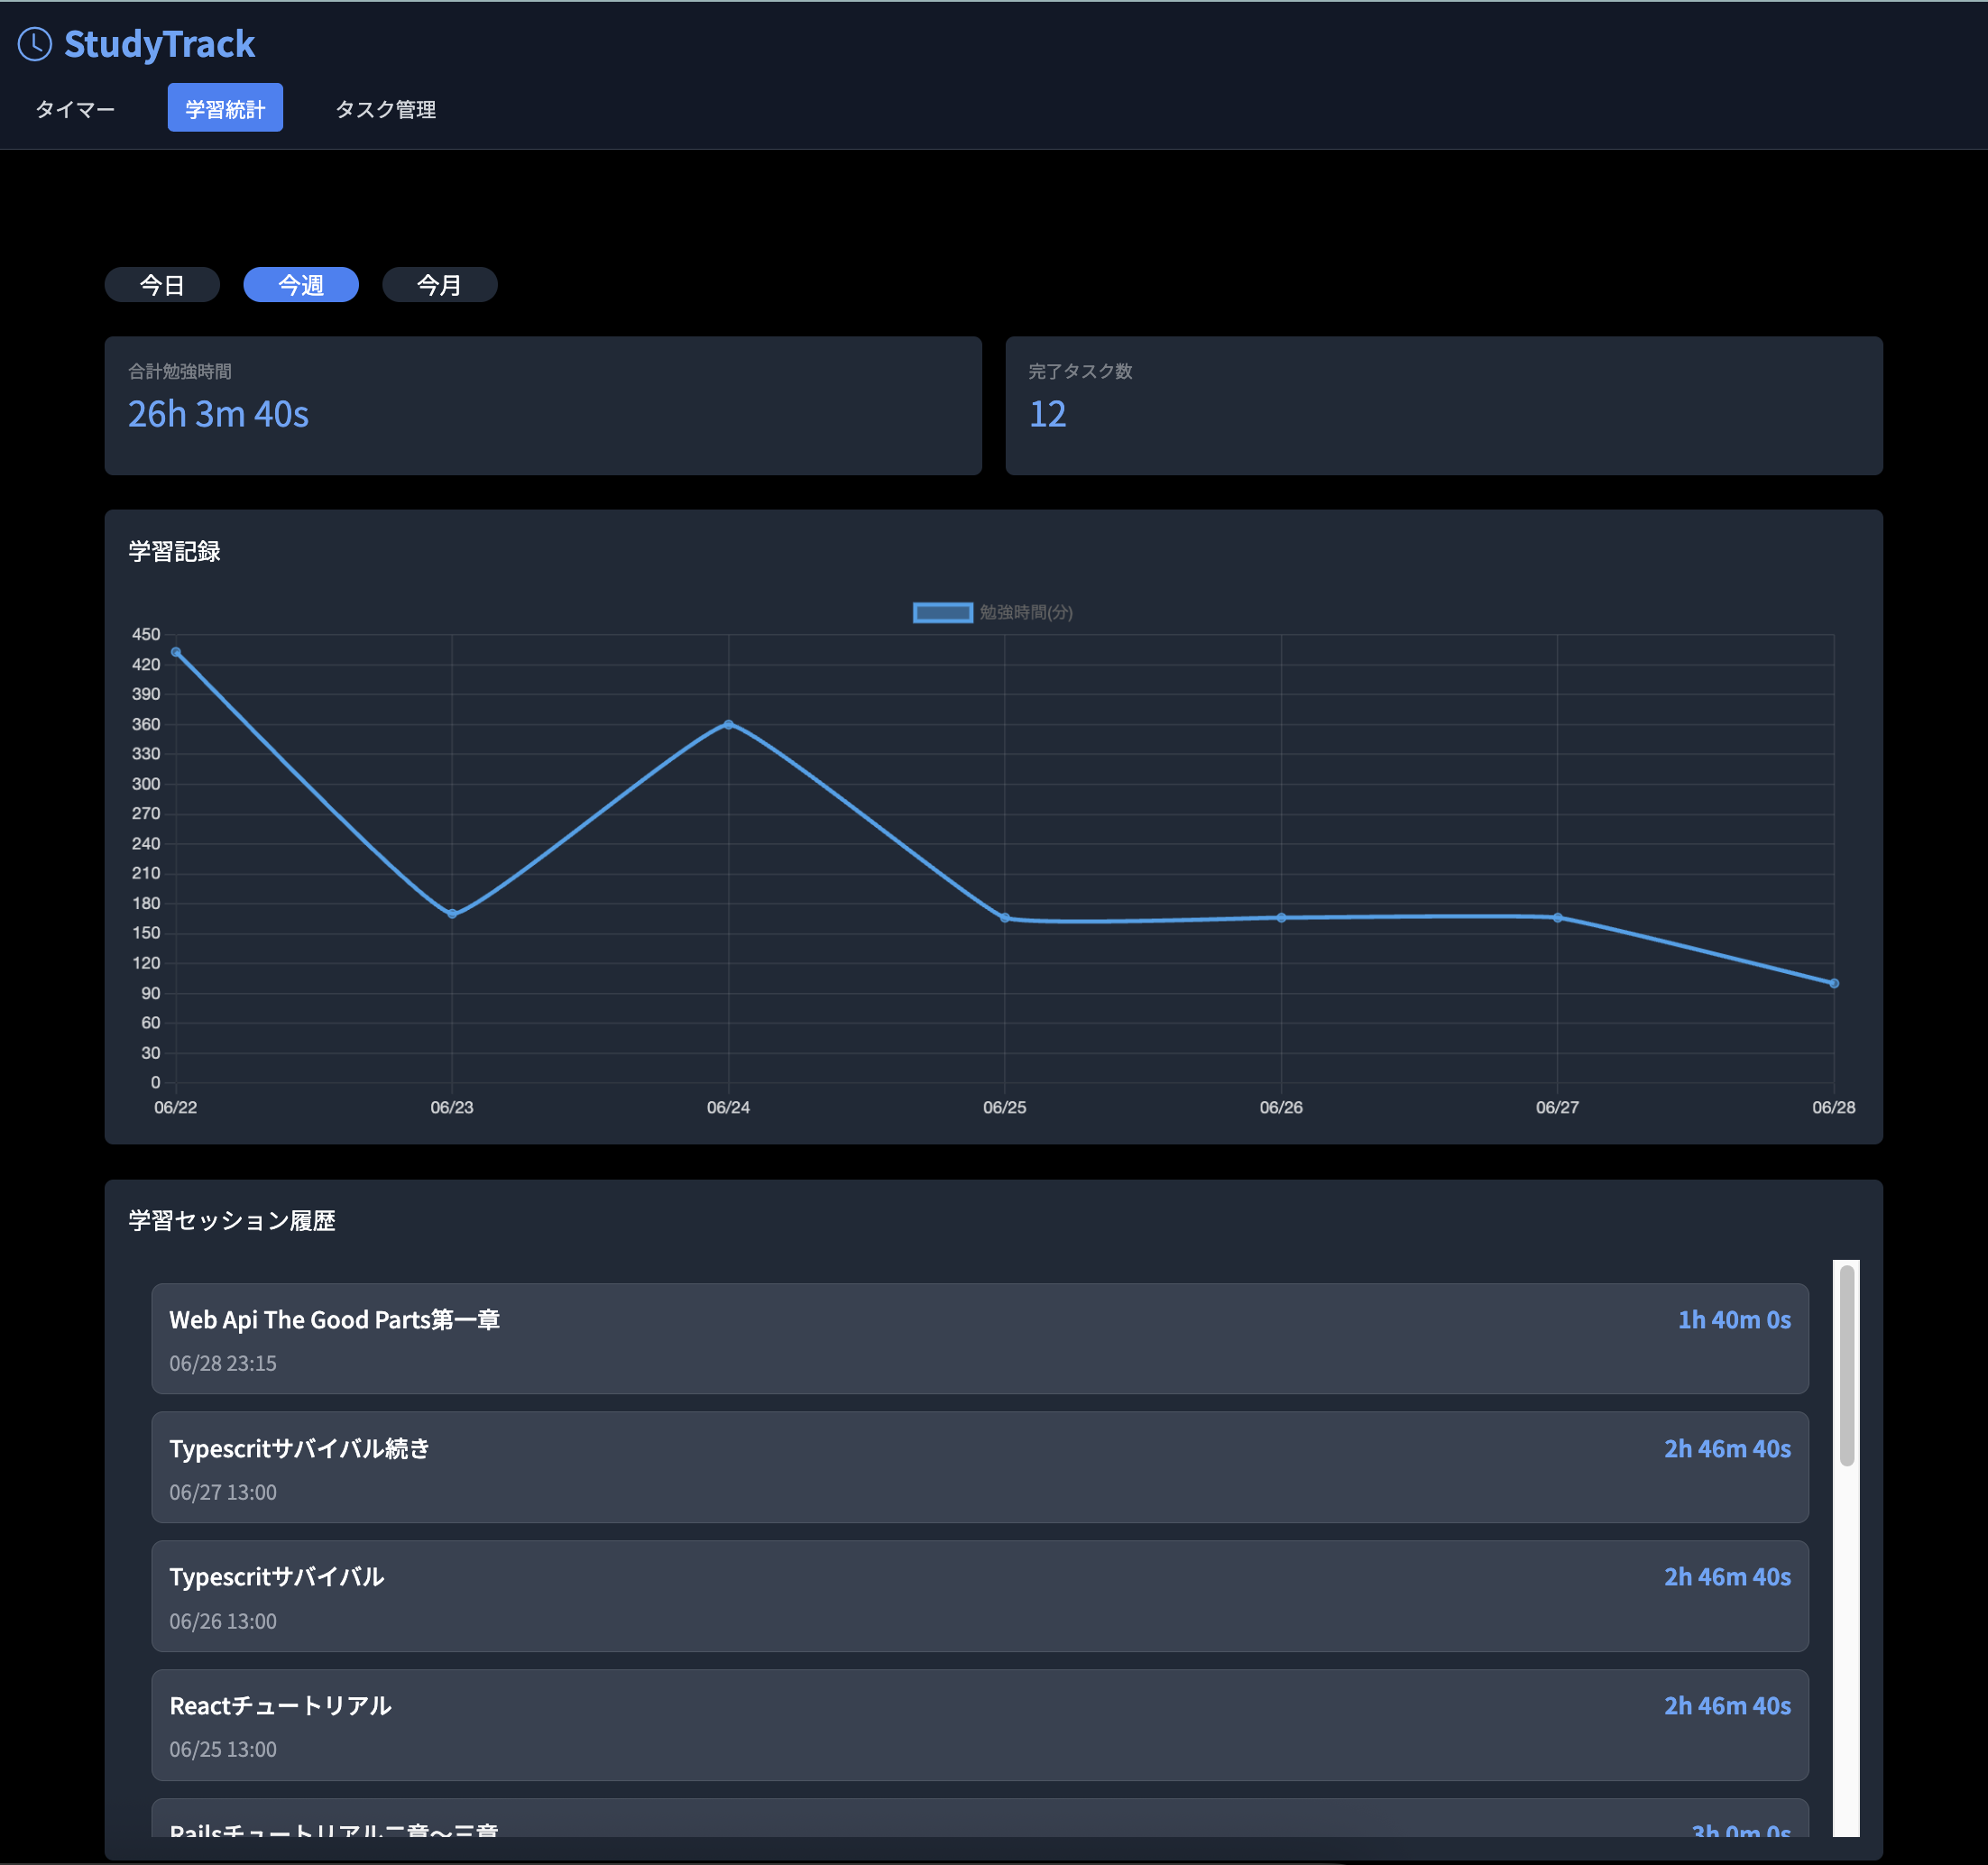Click the 06/28 data point on chart

[1833, 983]
